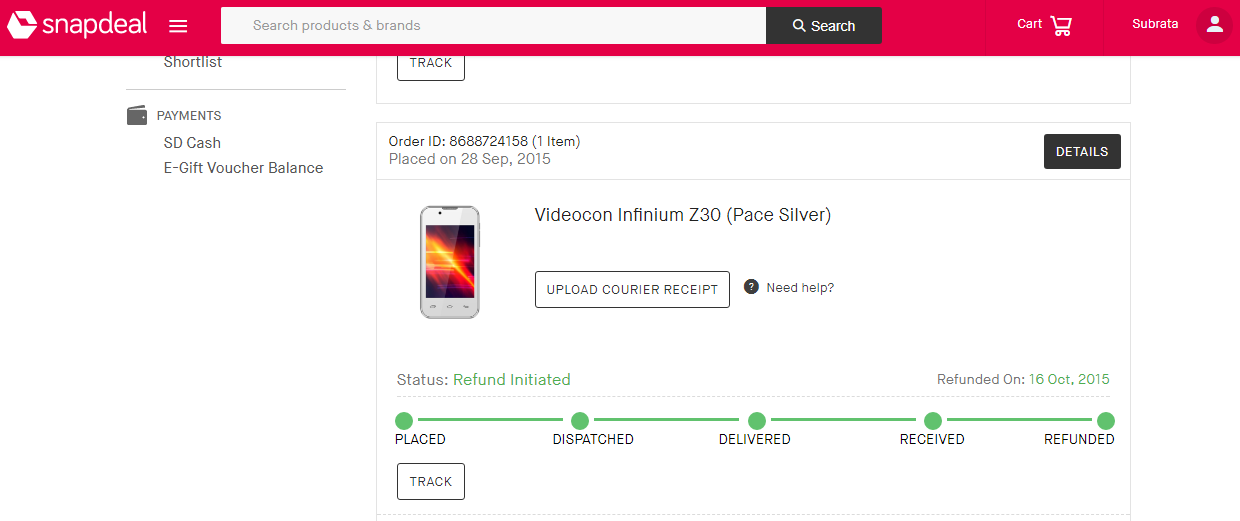Open the Videocon Infinium Z30 product title
This screenshot has width=1240, height=521.
pyautogui.click(x=682, y=215)
